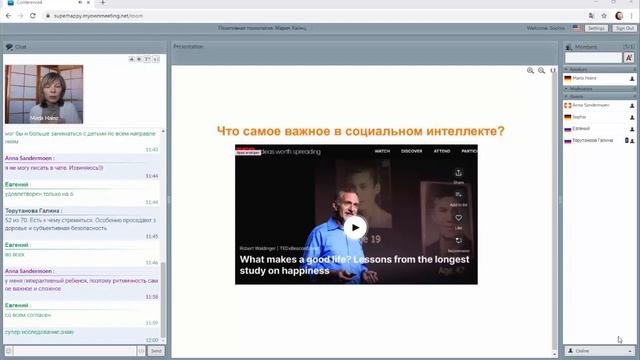Select Anna Sandermoen in guests list

(x=599, y=105)
